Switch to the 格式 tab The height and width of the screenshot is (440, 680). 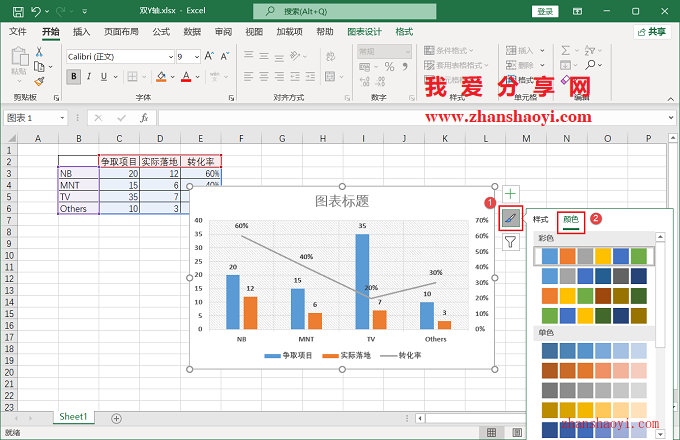(x=404, y=32)
